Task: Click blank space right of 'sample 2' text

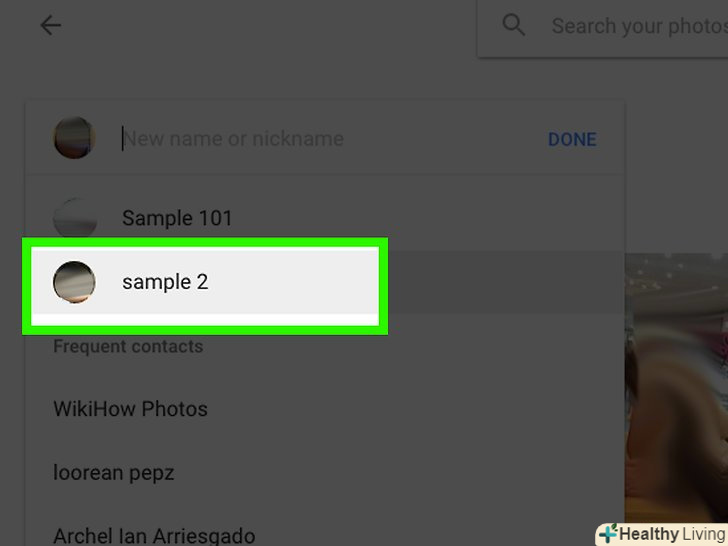Action: coord(300,282)
